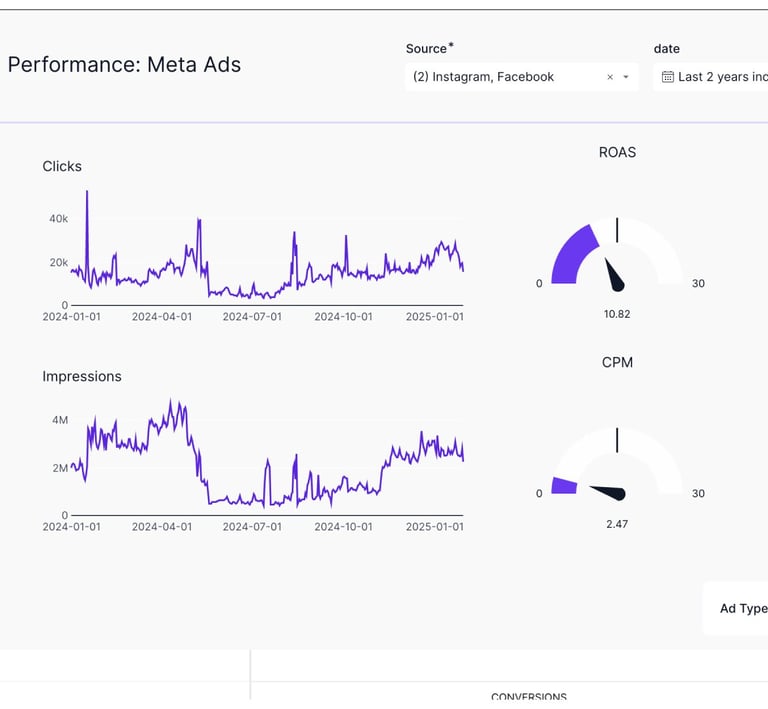Click the 2024-07-01 label under Impressions chart
This screenshot has height=709, width=768.
point(252,526)
